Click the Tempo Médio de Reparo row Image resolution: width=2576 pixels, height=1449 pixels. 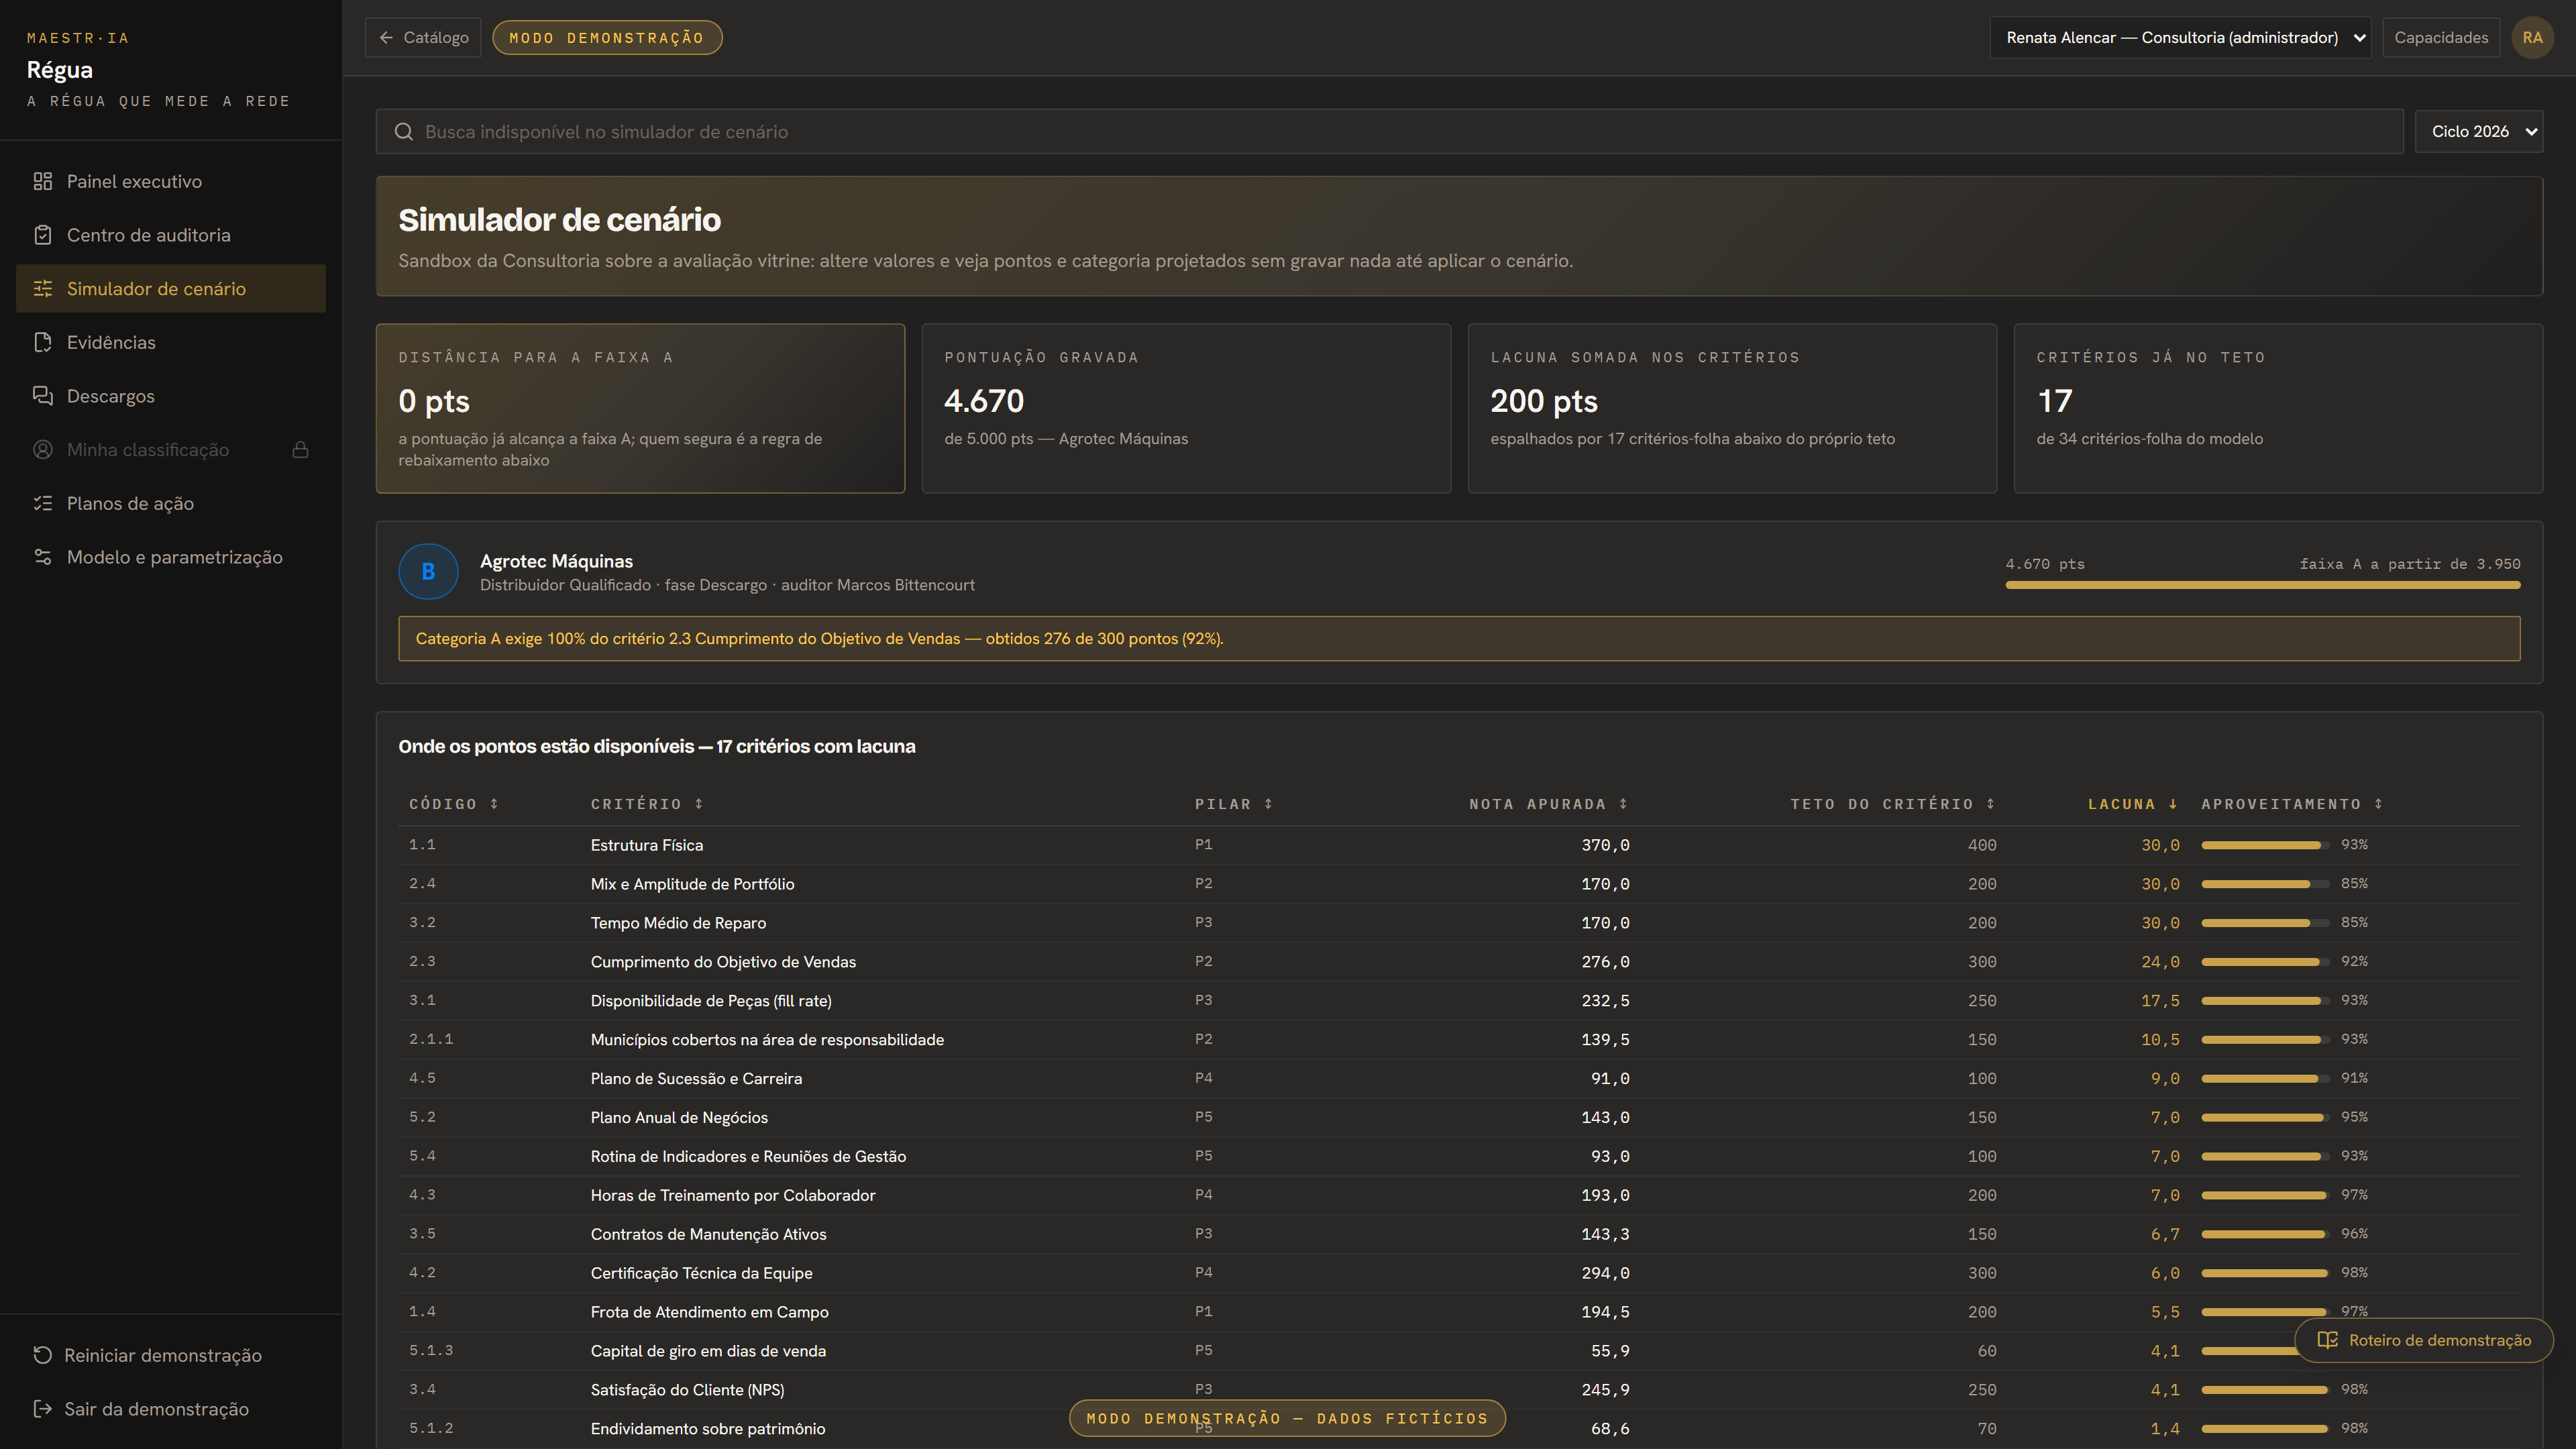[x=1459, y=923]
